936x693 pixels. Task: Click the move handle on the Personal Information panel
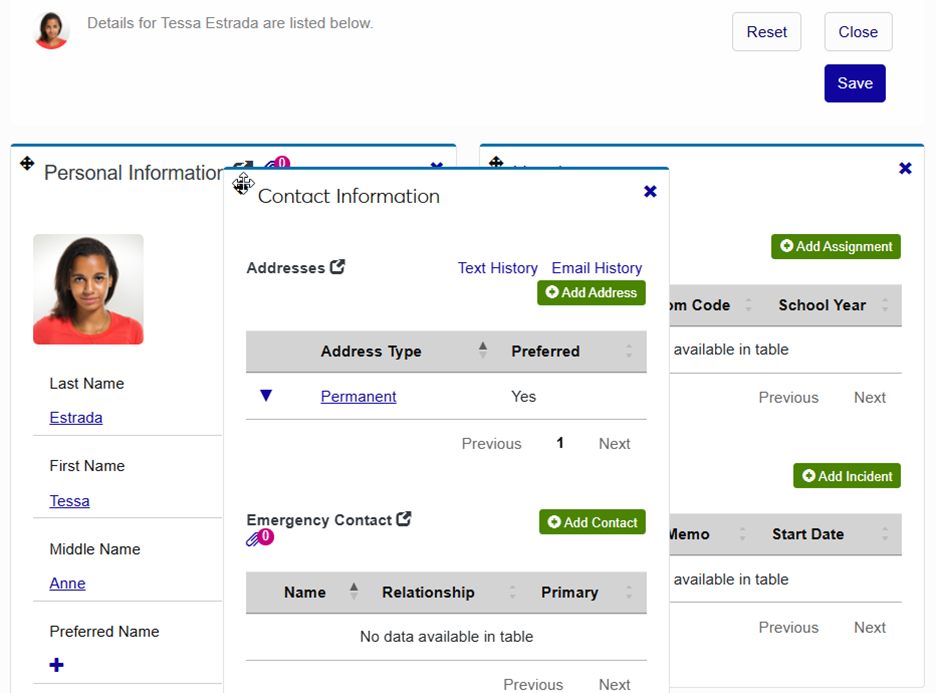[x=27, y=163]
